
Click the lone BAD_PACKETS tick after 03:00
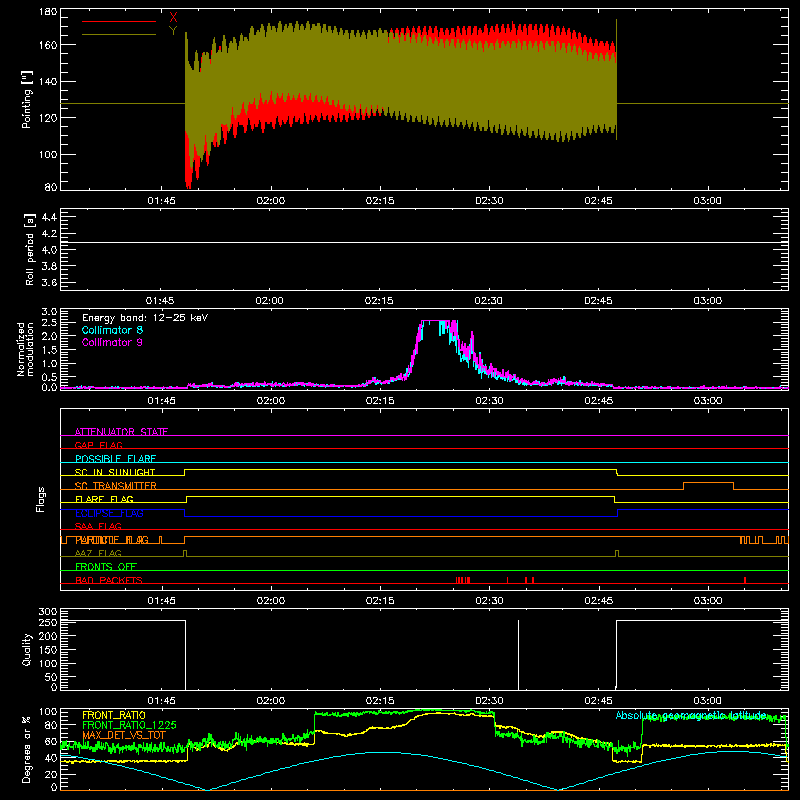(x=745, y=580)
